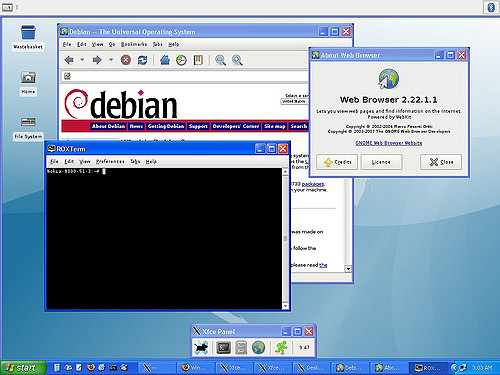Open the browser history clock icon
Image resolution: width=500 pixels, height=375 pixels.
[181, 60]
